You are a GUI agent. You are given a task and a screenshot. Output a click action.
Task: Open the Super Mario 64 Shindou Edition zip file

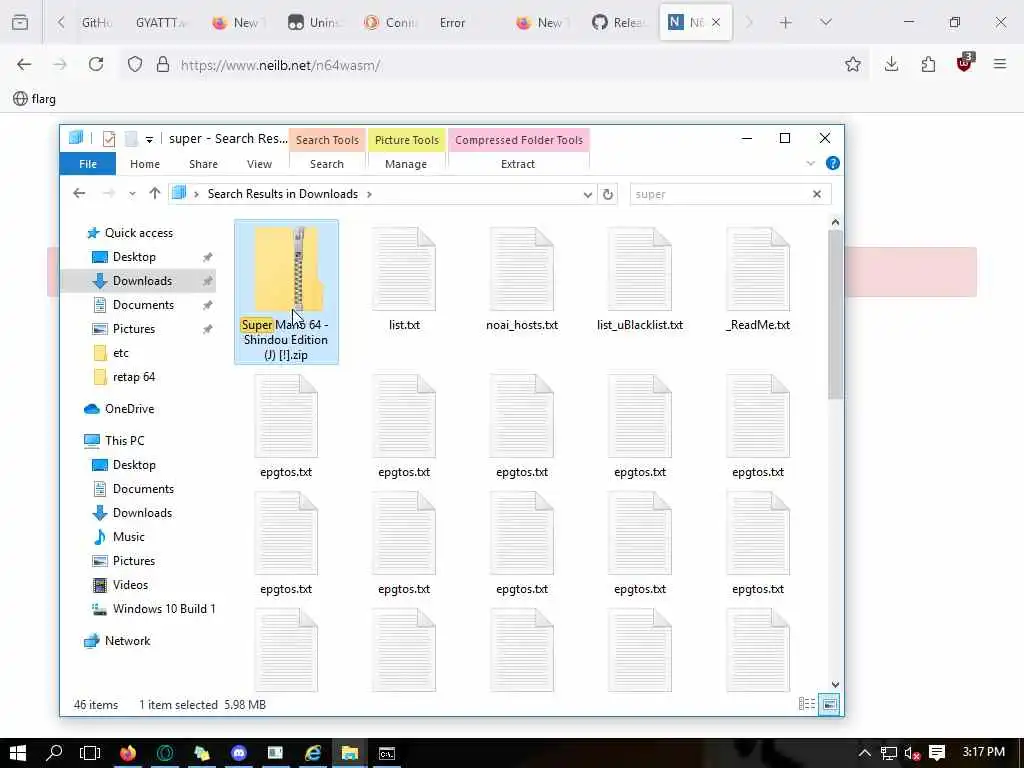point(286,291)
